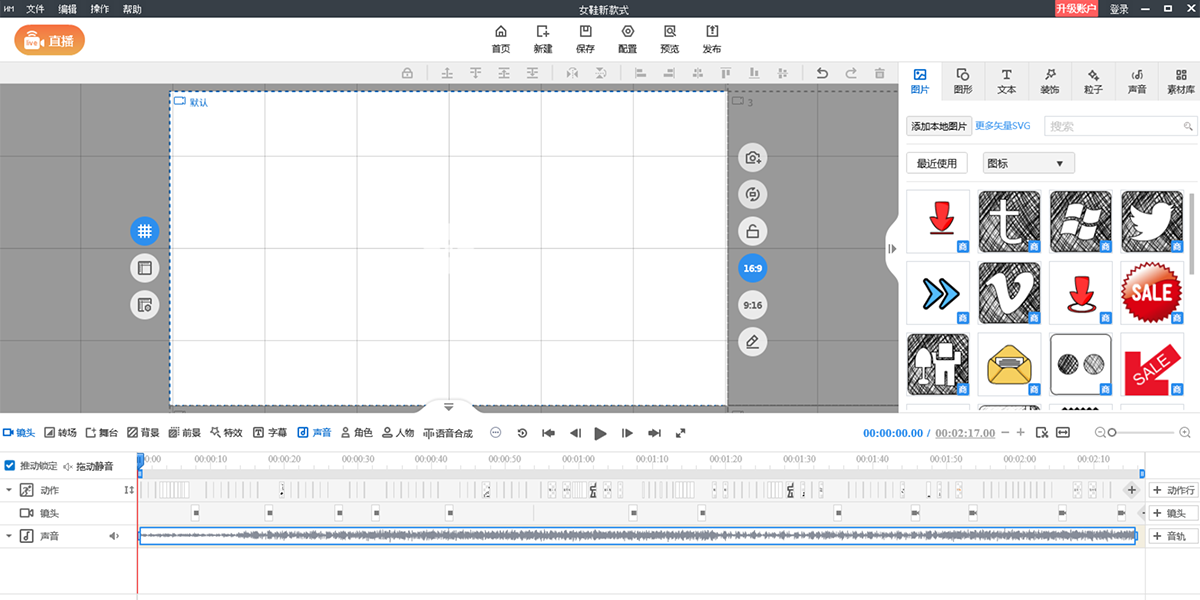Toggle fullscreen expand icon in timeline
The image size is (1200, 600).
point(681,433)
